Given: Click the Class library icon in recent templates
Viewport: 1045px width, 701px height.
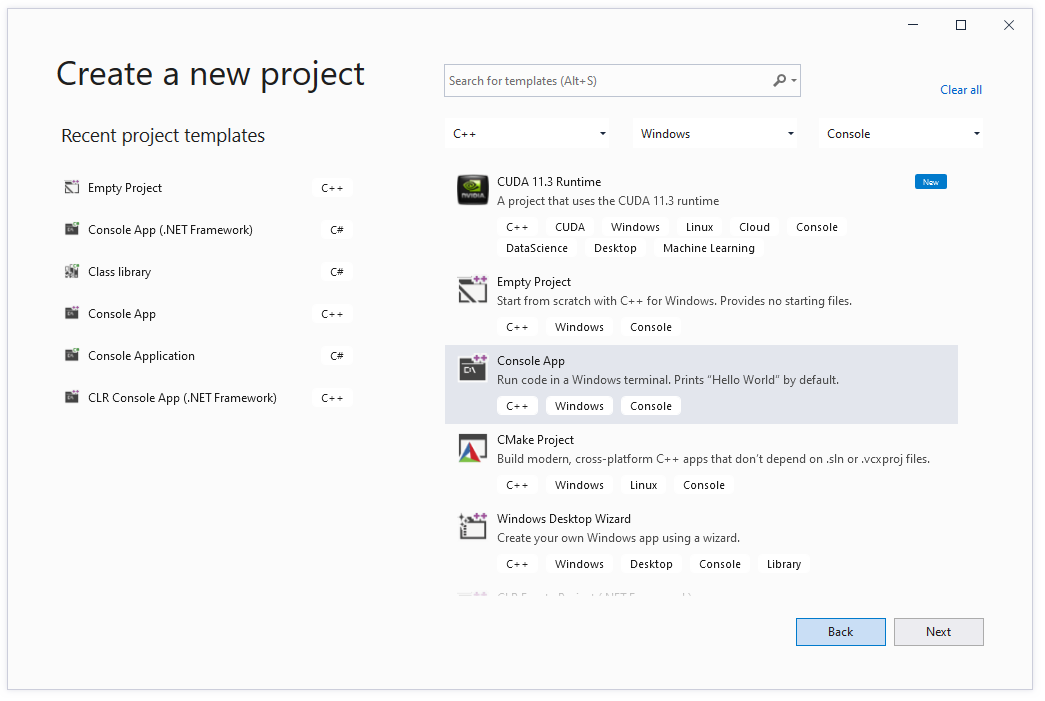Looking at the screenshot, I should coord(72,271).
